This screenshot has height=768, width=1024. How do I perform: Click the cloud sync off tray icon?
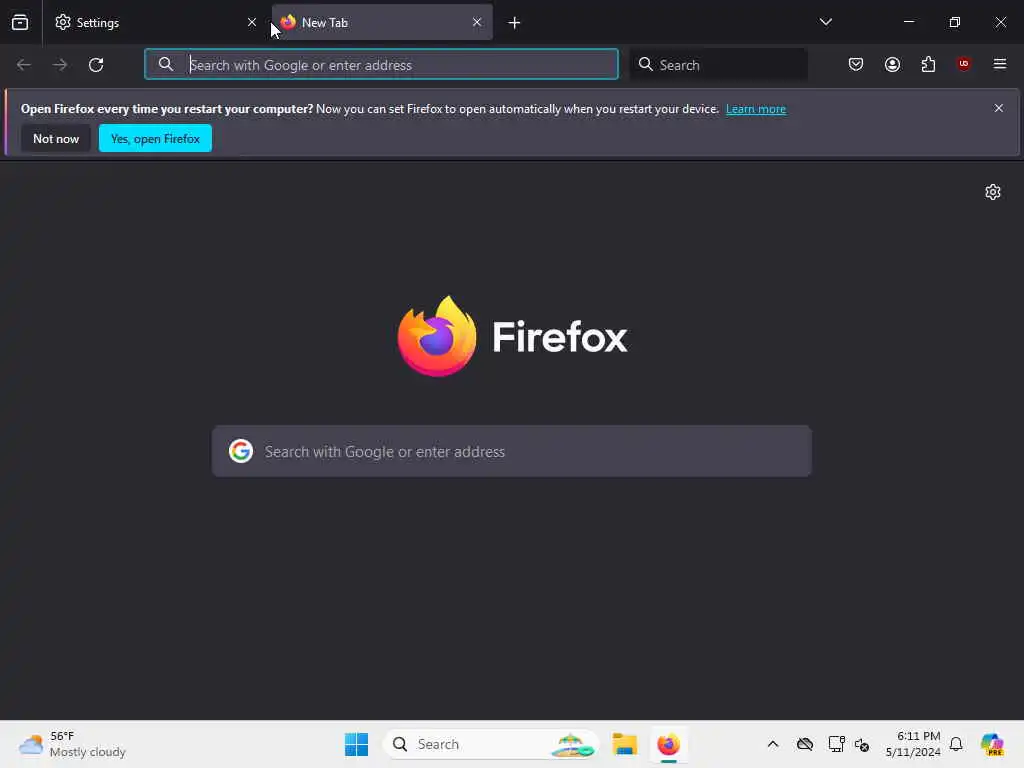pyautogui.click(x=805, y=744)
